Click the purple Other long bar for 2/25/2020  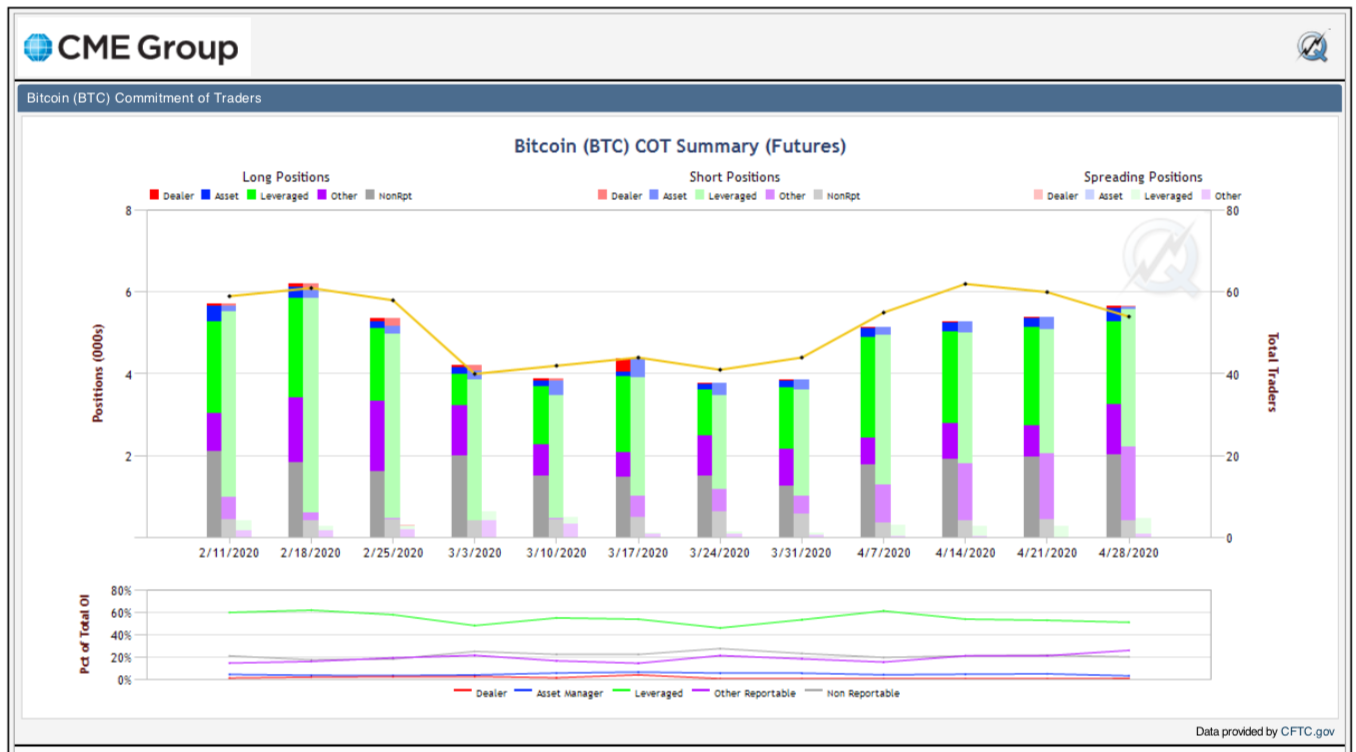point(377,436)
